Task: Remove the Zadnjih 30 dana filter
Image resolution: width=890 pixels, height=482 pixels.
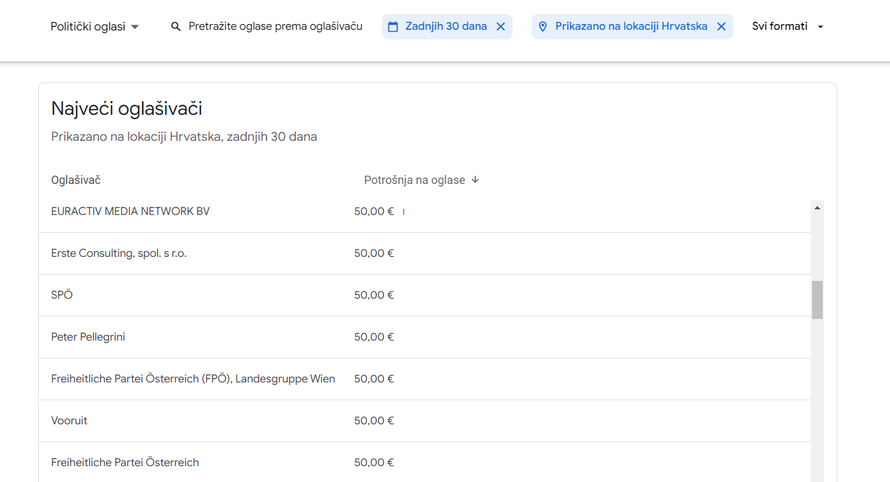Action: pos(501,27)
